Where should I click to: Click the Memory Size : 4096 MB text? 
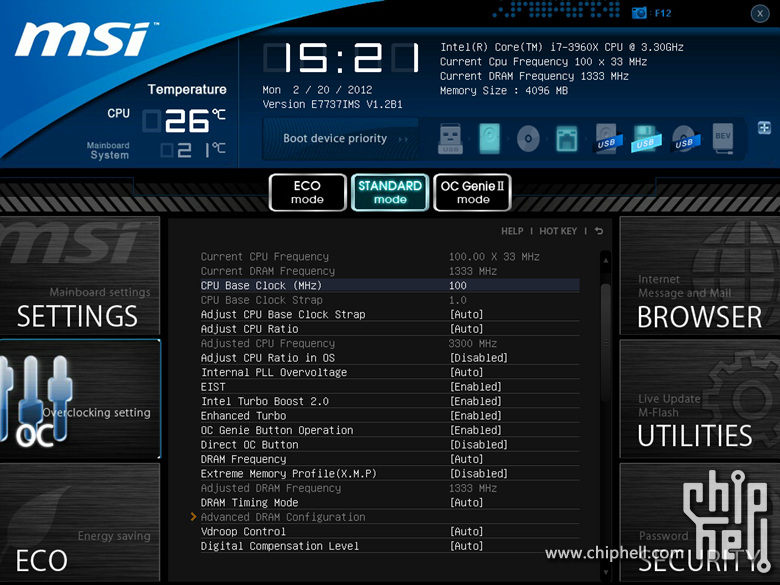(503, 91)
